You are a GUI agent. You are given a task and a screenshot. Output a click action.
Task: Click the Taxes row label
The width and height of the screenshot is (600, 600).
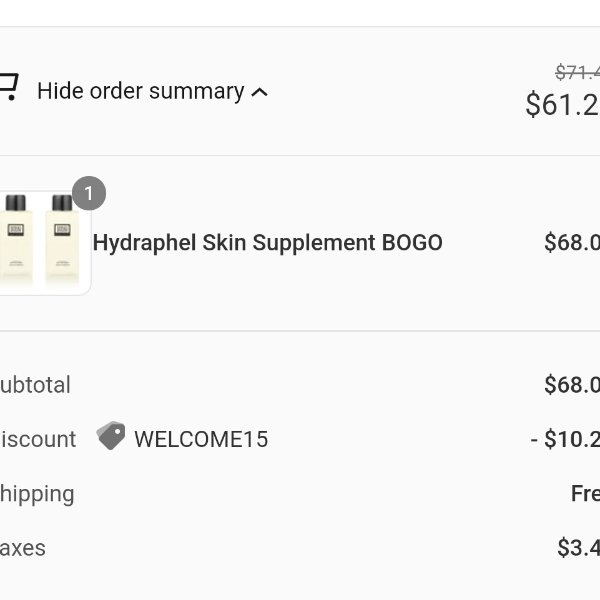[x=23, y=548]
